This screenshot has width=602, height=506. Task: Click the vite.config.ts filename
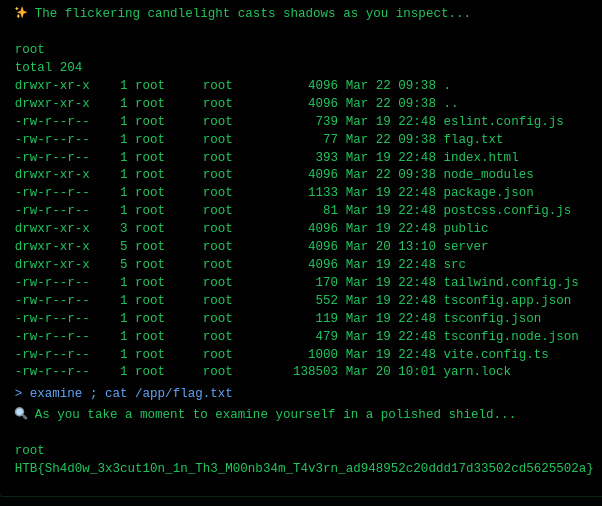tap(496, 354)
